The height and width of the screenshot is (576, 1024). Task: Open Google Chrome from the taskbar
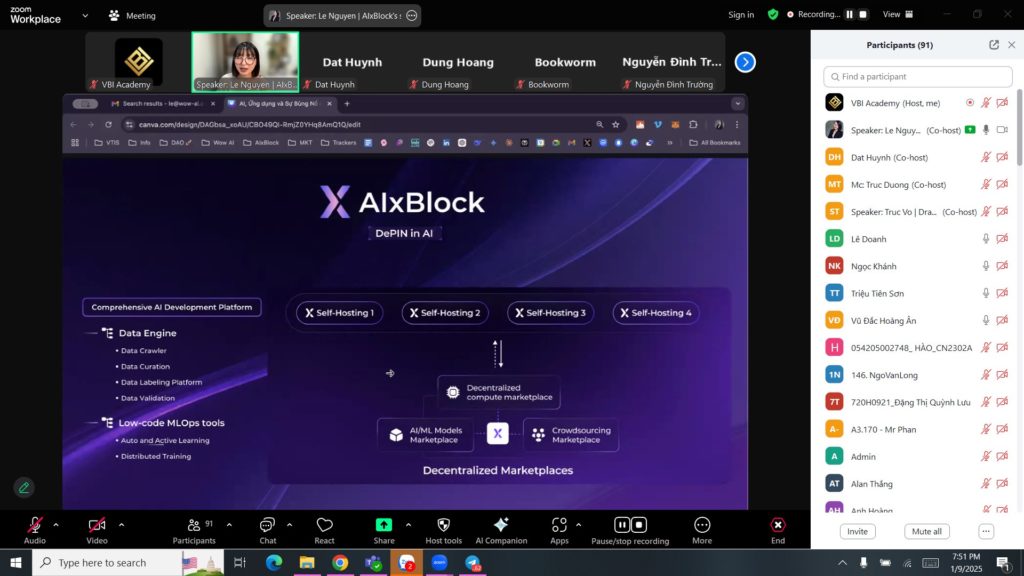(x=340, y=562)
